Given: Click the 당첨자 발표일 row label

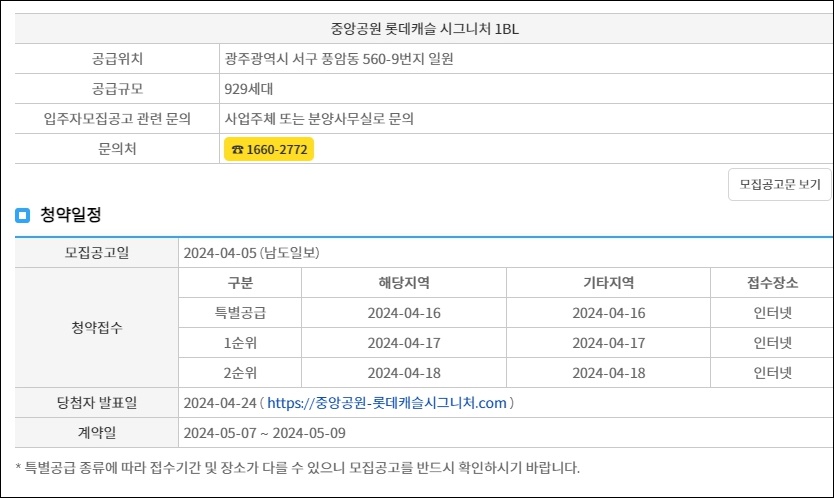Looking at the screenshot, I should pos(97,403).
